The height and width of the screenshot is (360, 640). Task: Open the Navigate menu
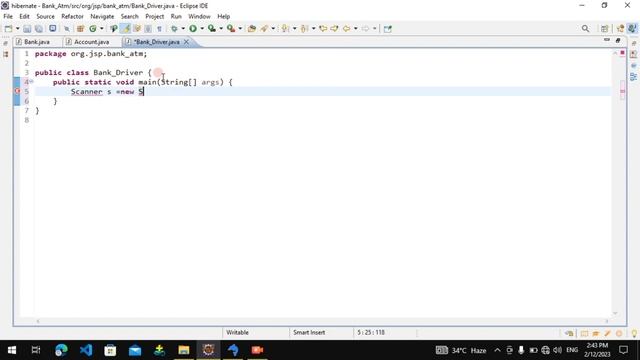(x=102, y=16)
